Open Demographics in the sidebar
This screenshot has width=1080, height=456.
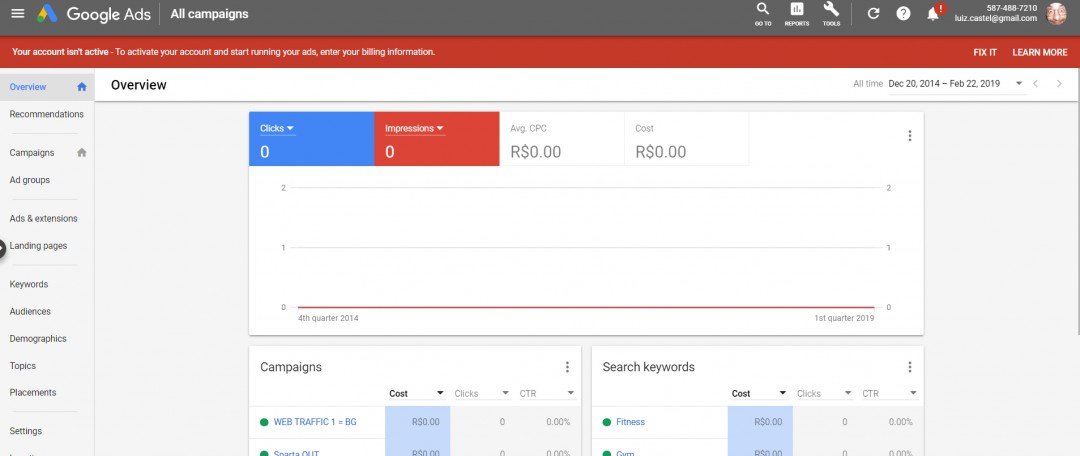38,339
